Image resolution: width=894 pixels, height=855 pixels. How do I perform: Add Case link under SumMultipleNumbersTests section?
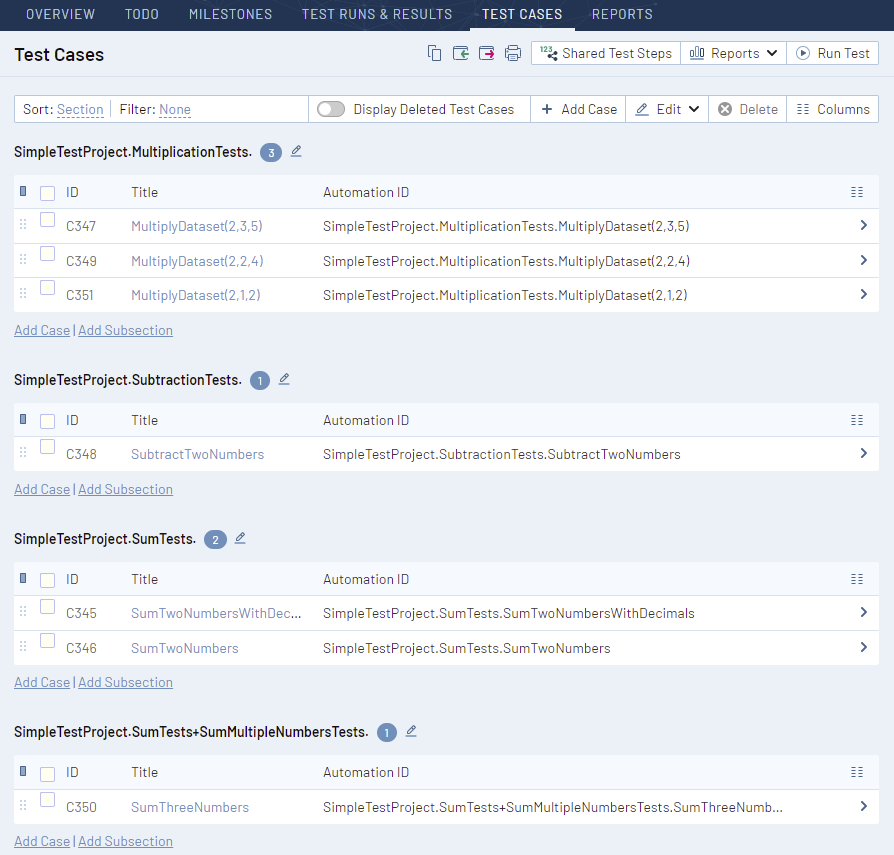point(42,841)
